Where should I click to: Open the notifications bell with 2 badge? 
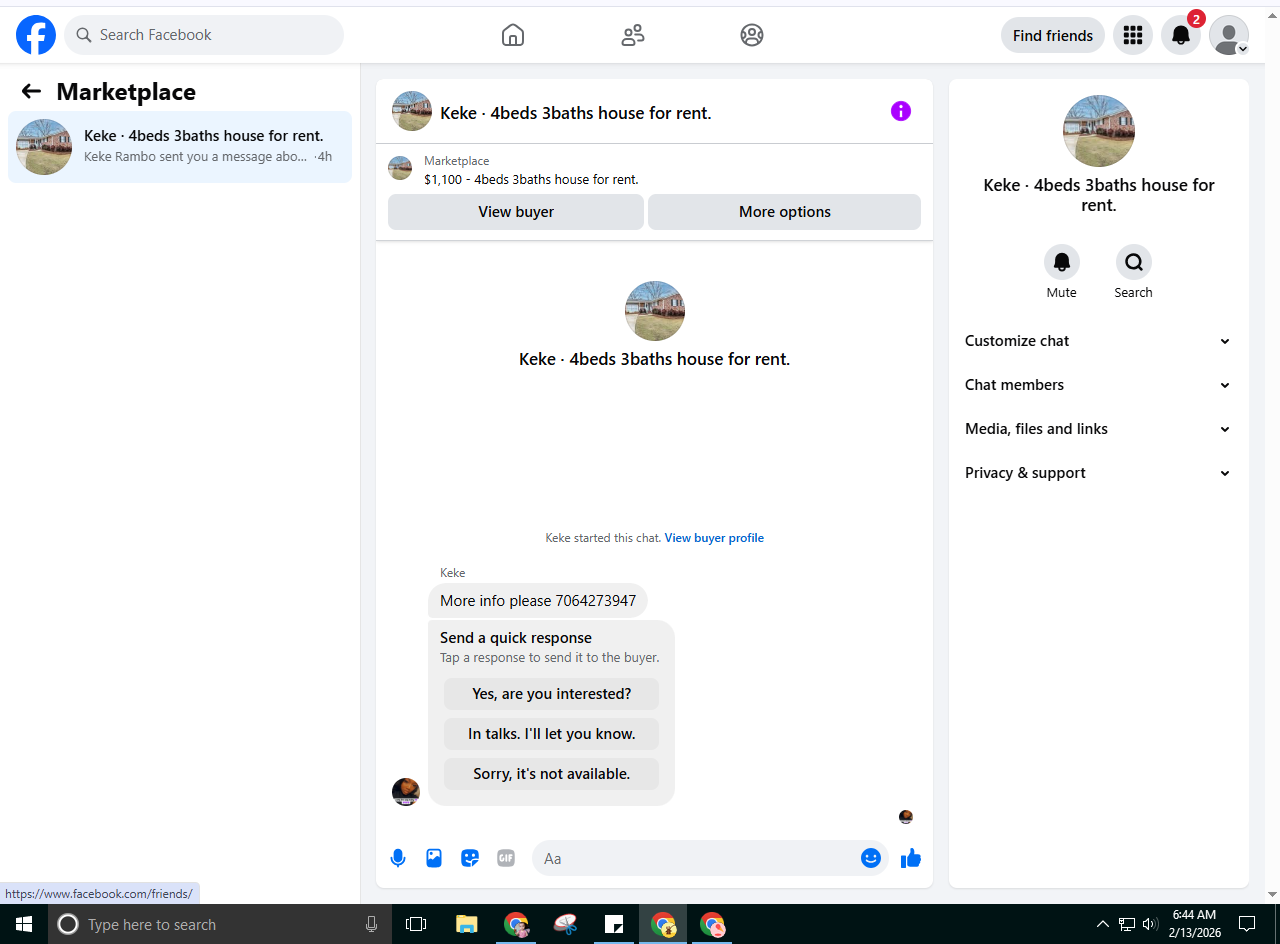coord(1180,35)
